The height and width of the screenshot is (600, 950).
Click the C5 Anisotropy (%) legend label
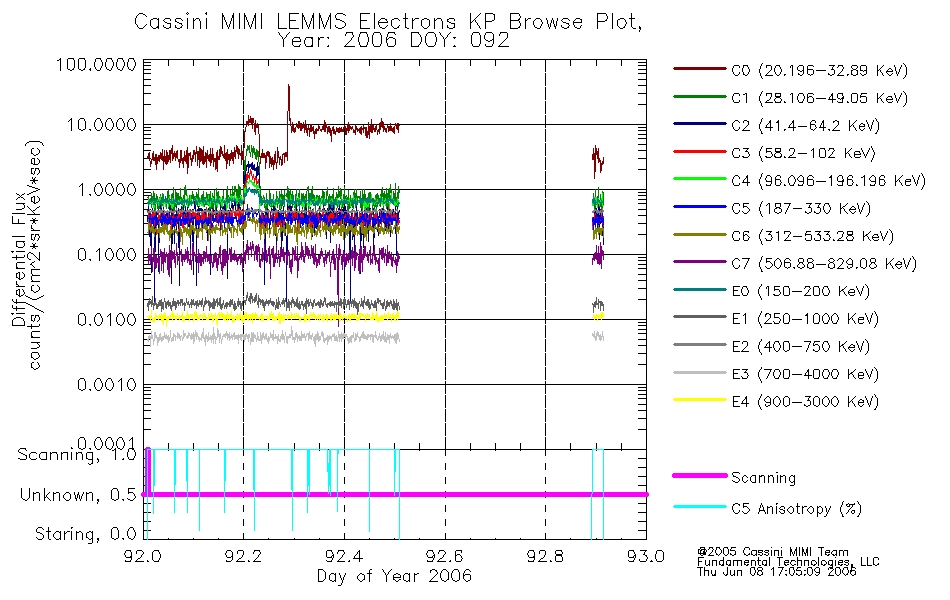click(796, 509)
